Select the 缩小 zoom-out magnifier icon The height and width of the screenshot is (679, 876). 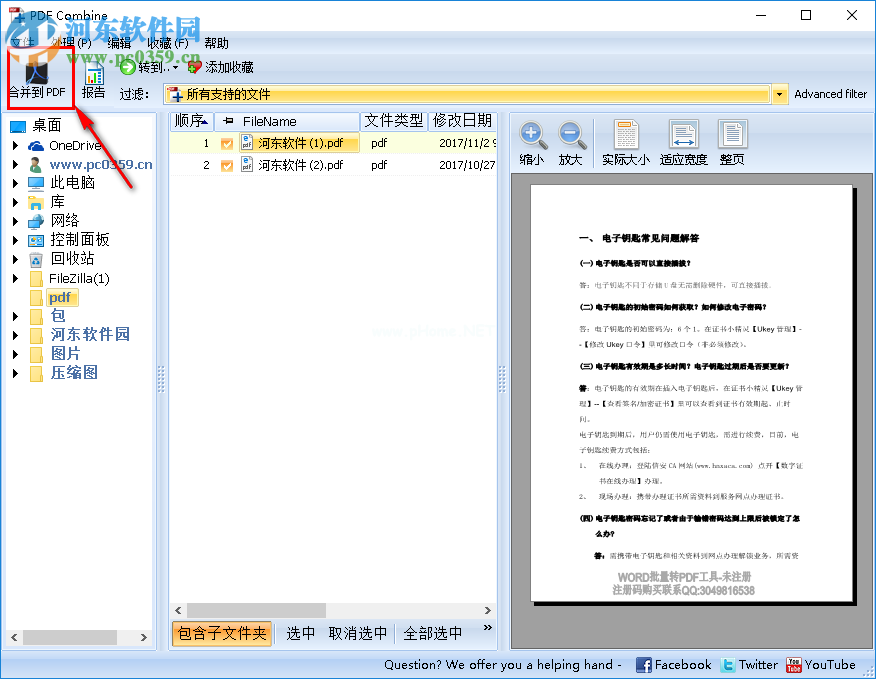click(531, 135)
